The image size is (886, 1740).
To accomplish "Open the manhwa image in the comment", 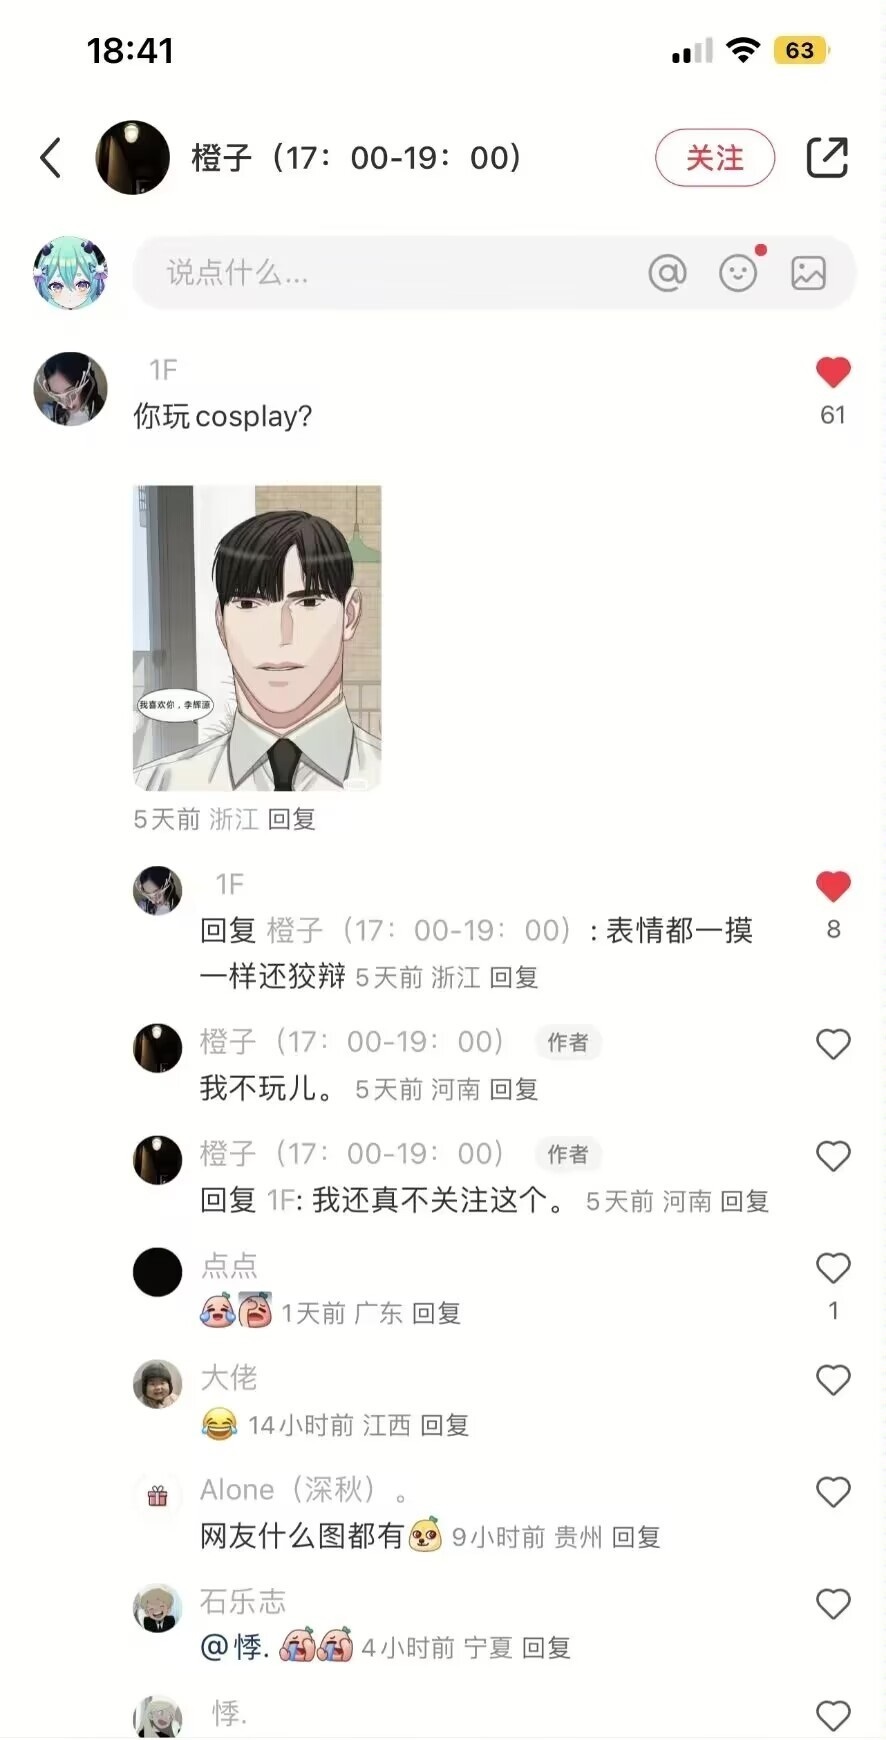I will 257,638.
